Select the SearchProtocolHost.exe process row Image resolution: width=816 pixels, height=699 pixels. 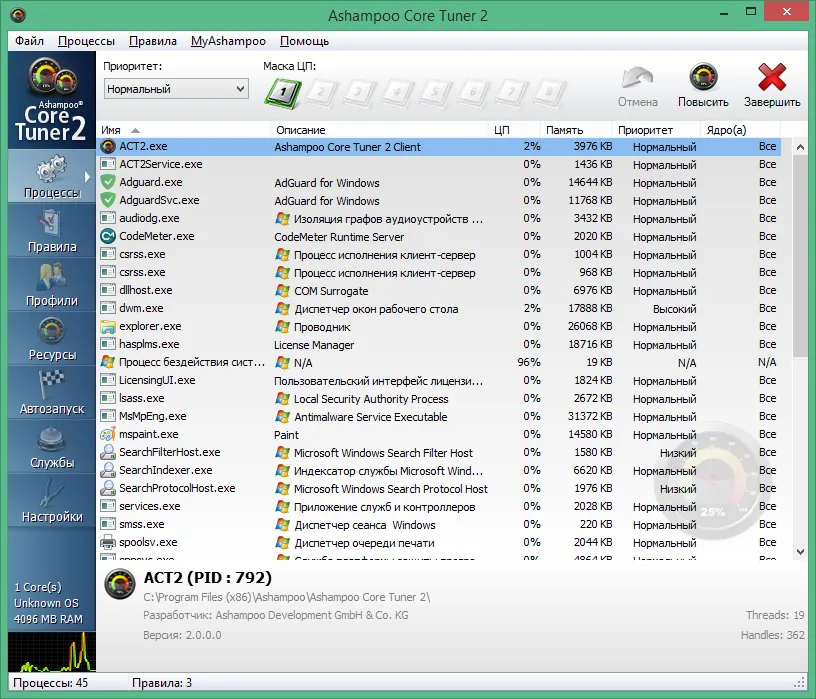pyautogui.click(x=439, y=489)
